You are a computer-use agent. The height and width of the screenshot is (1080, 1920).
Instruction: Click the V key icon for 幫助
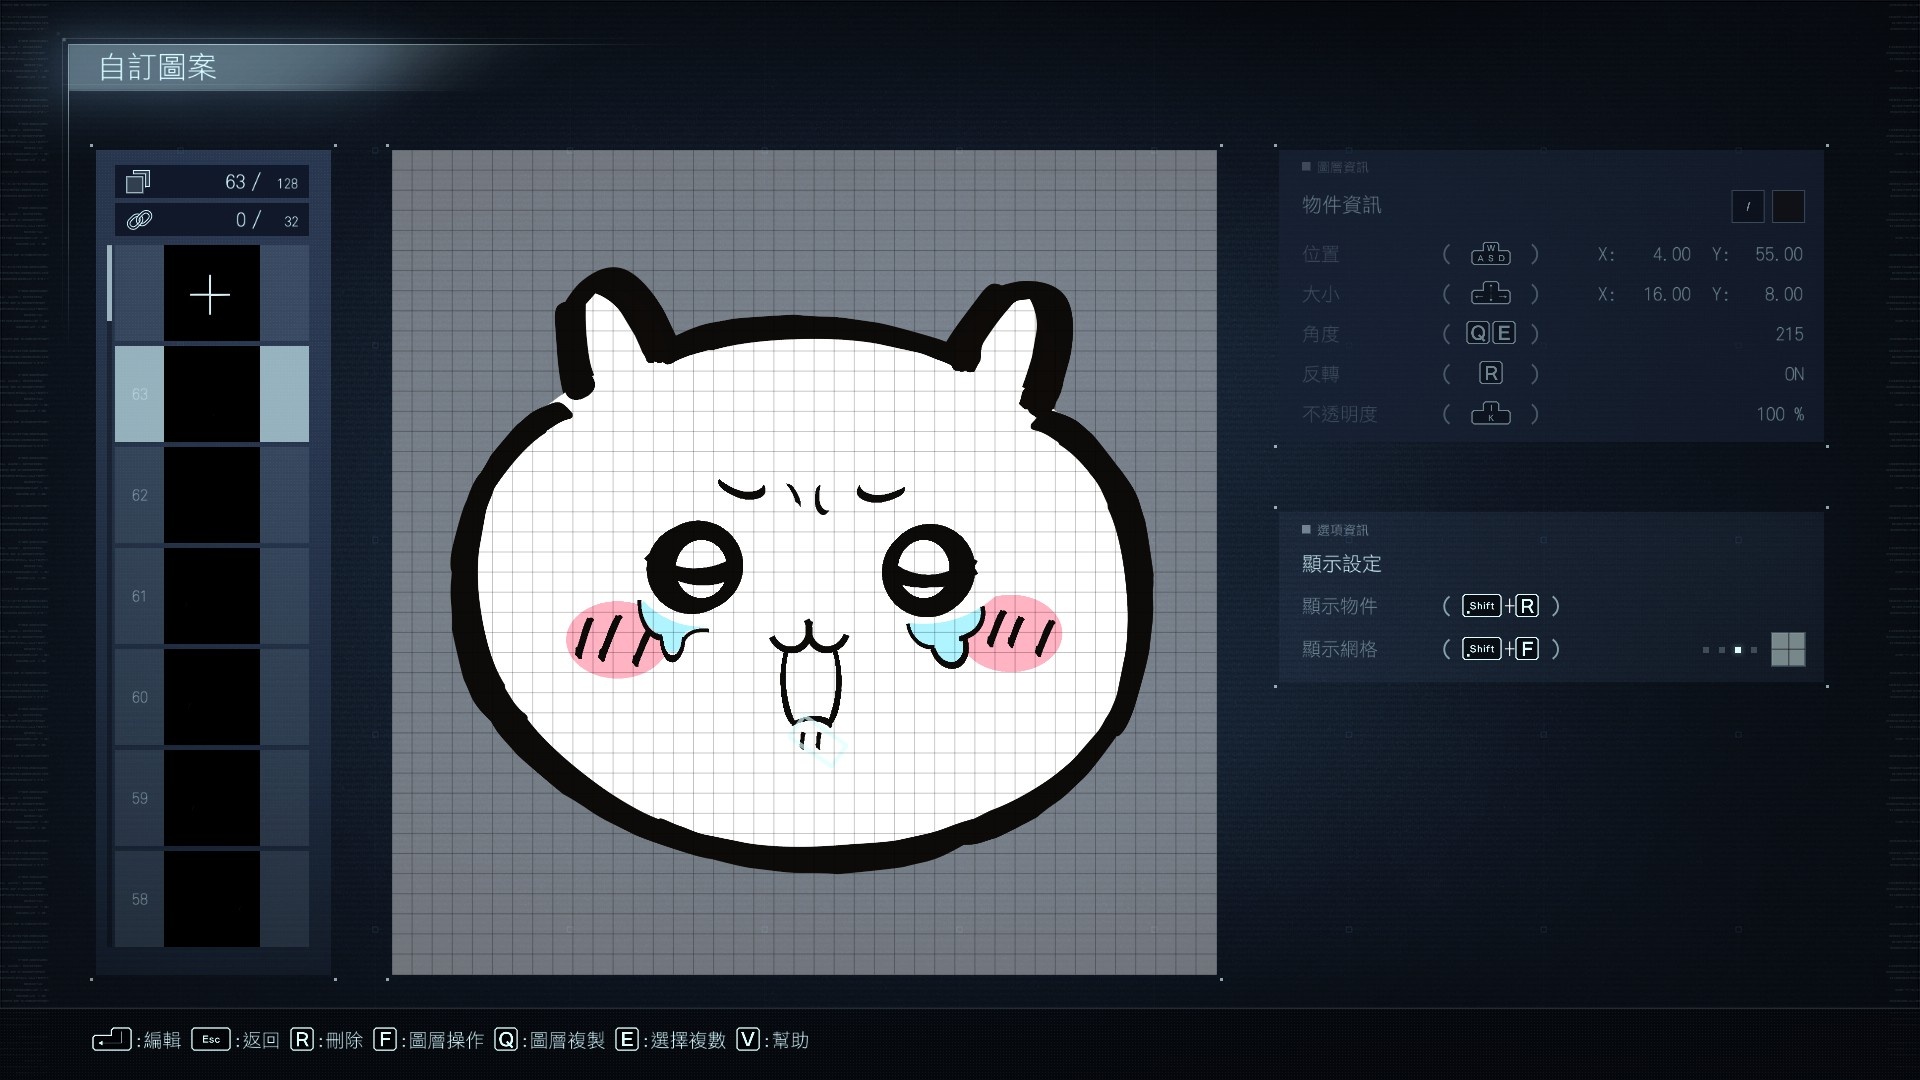748,1040
